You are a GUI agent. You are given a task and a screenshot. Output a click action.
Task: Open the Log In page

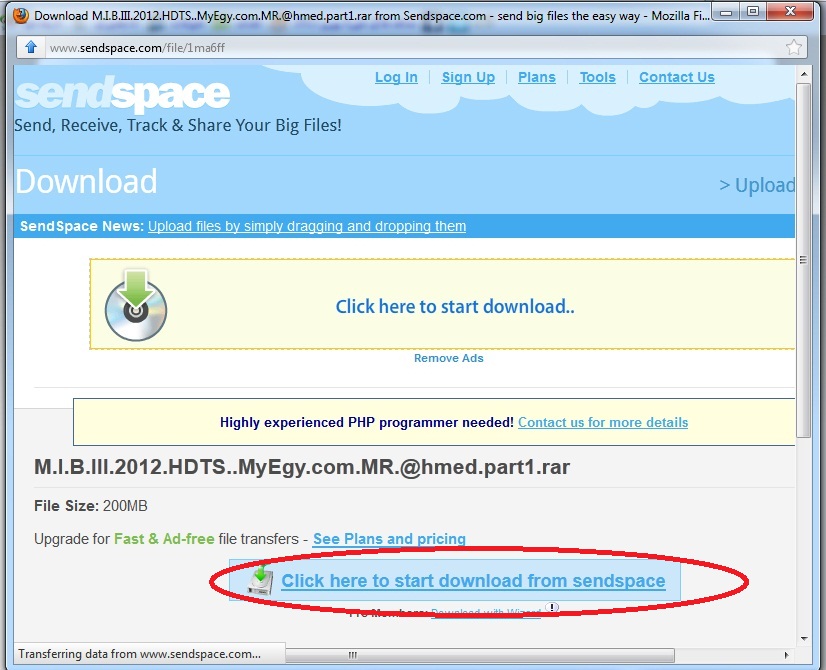(x=396, y=77)
